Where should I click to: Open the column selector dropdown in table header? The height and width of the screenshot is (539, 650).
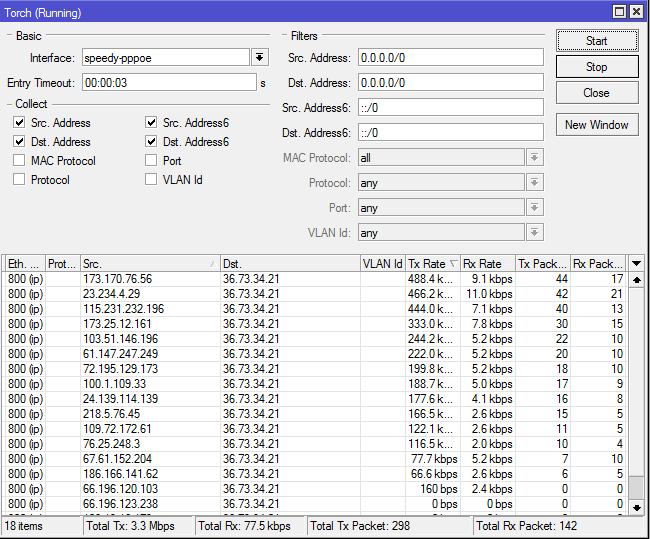click(x=637, y=263)
